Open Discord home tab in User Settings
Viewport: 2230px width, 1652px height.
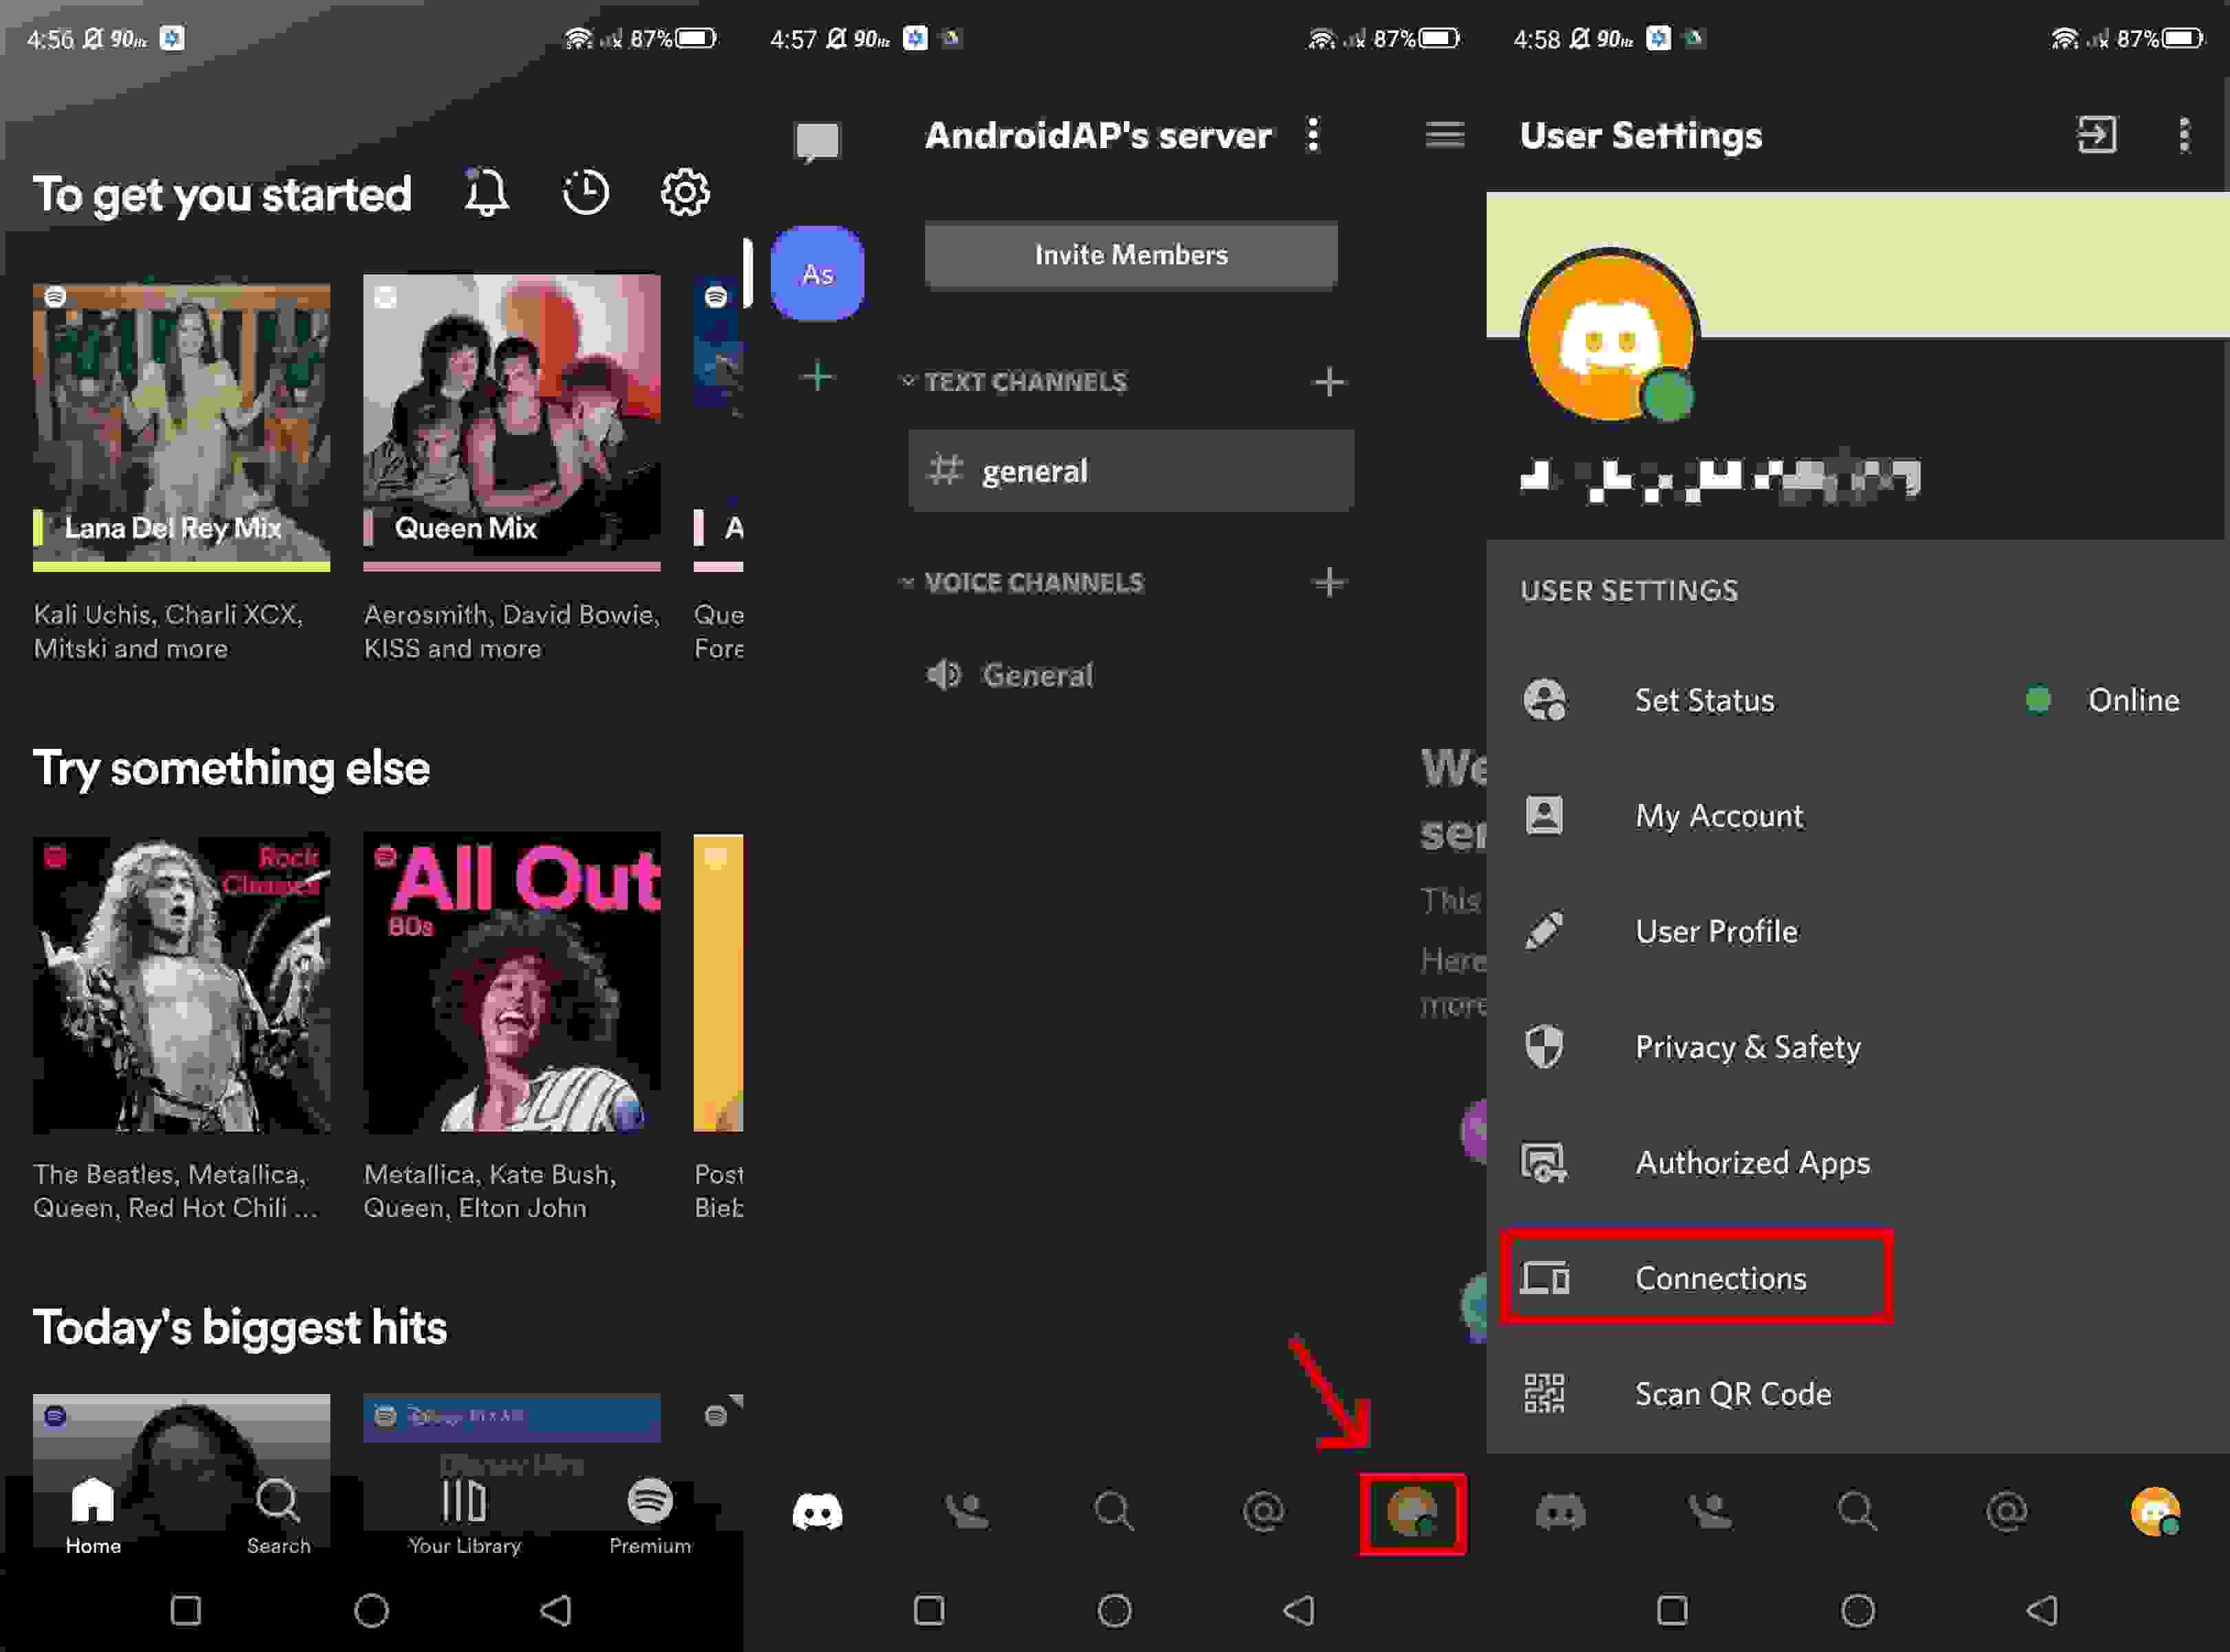(1560, 1512)
